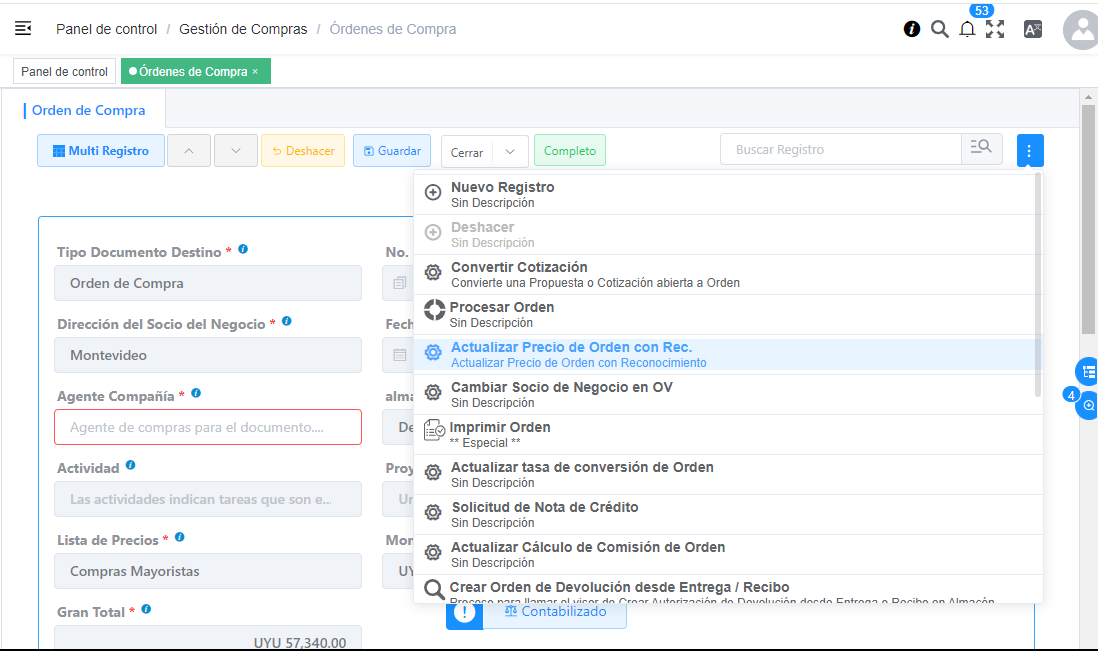Open the user profile avatar
The image size is (1098, 651).
coord(1081,30)
